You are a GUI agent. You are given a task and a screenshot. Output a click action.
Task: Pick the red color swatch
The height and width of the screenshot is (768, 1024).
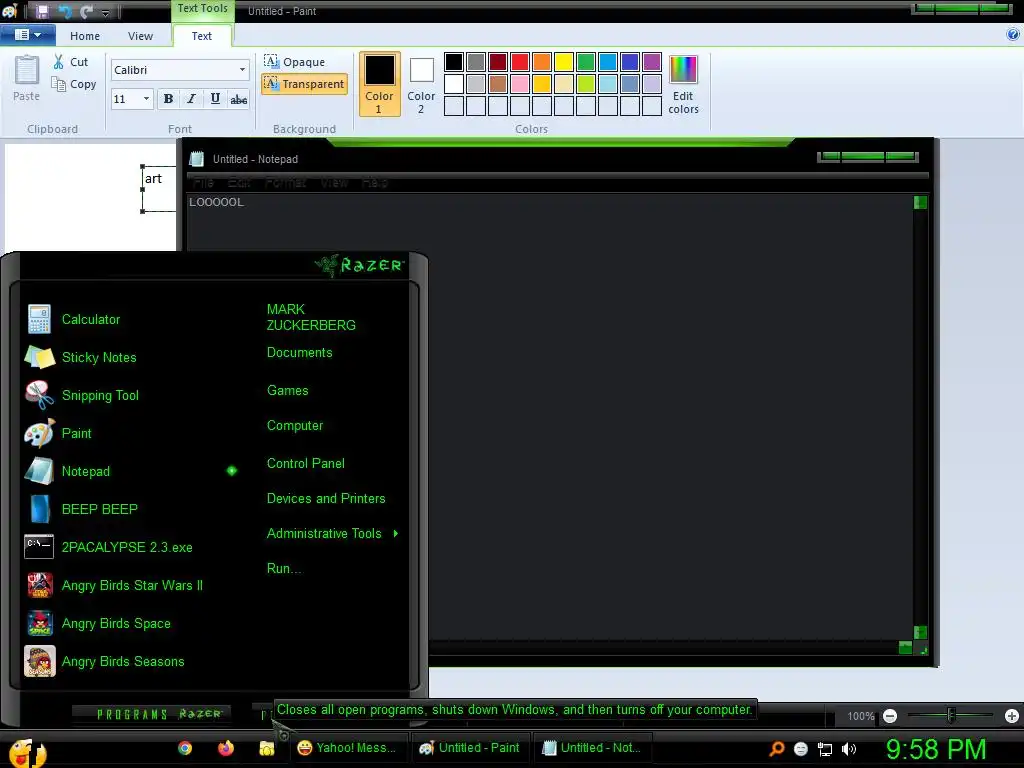tap(520, 62)
